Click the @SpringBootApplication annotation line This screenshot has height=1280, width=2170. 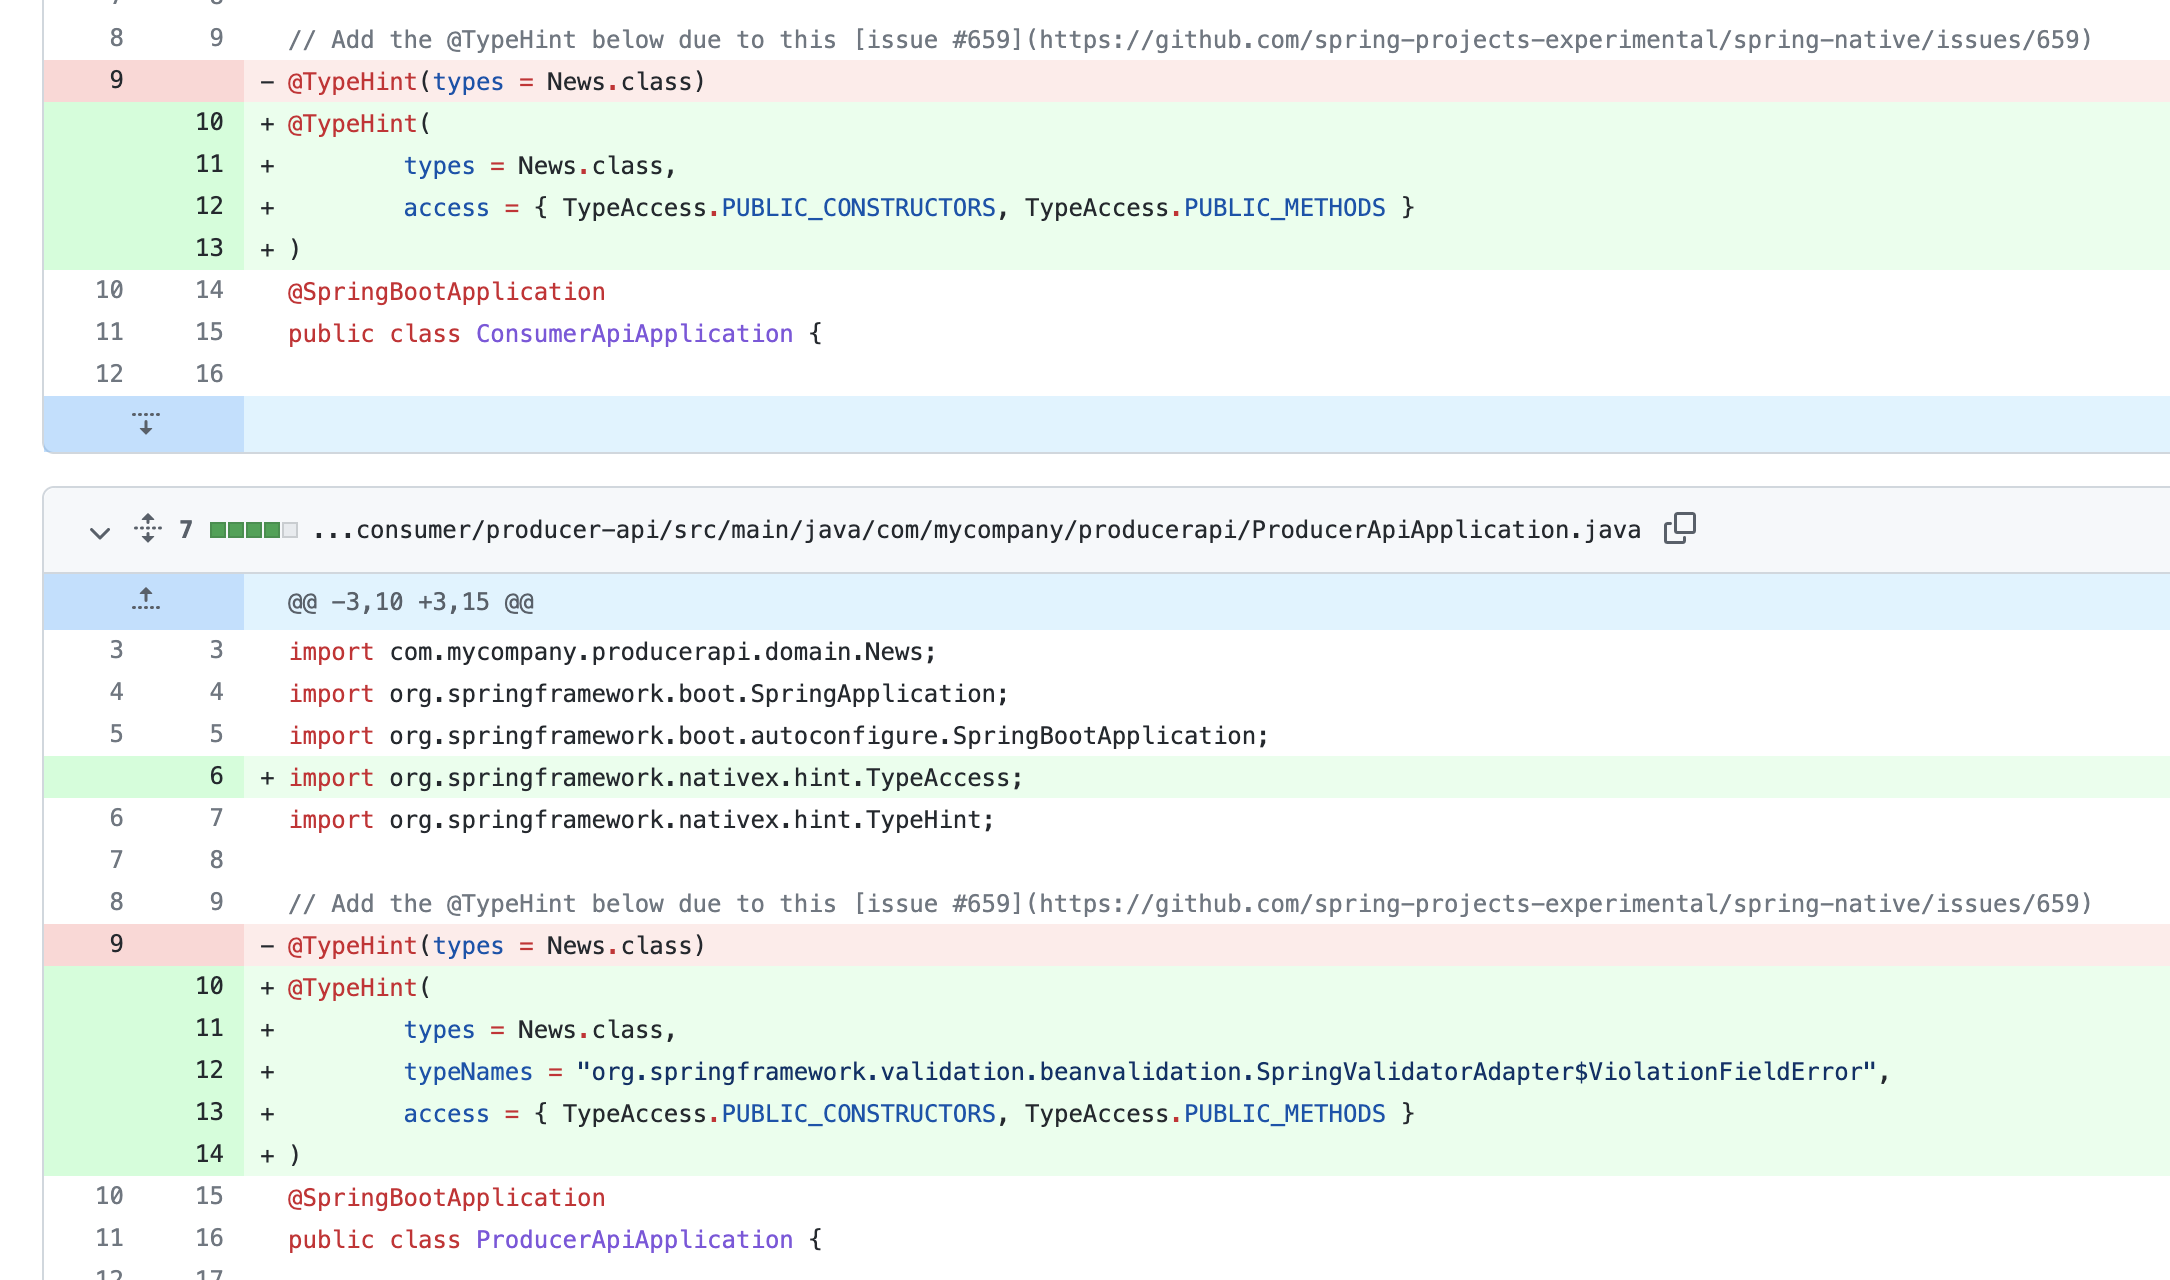[446, 1197]
